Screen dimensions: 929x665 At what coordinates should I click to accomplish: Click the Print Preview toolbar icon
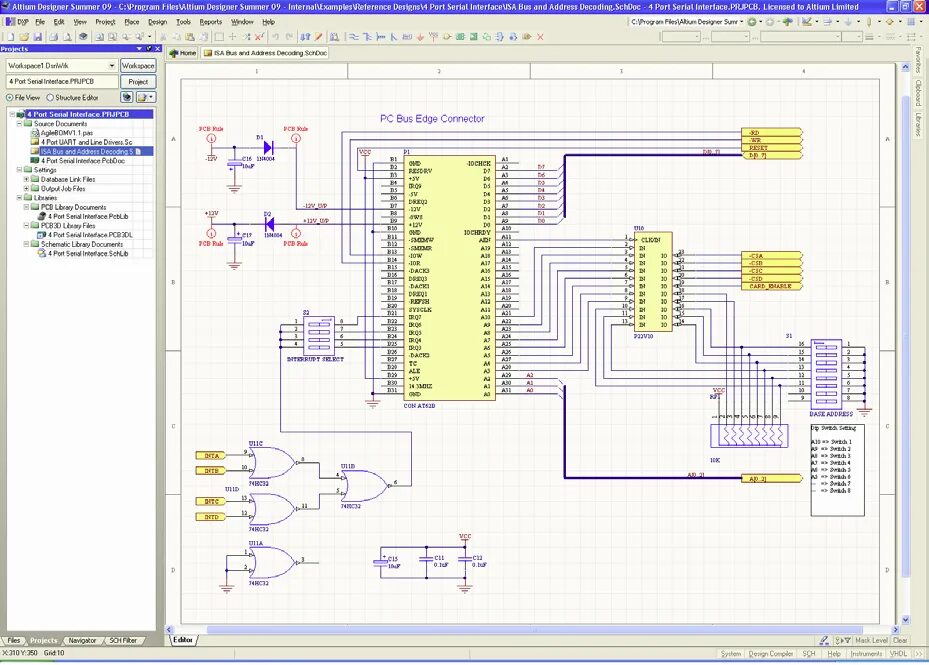(x=68, y=37)
